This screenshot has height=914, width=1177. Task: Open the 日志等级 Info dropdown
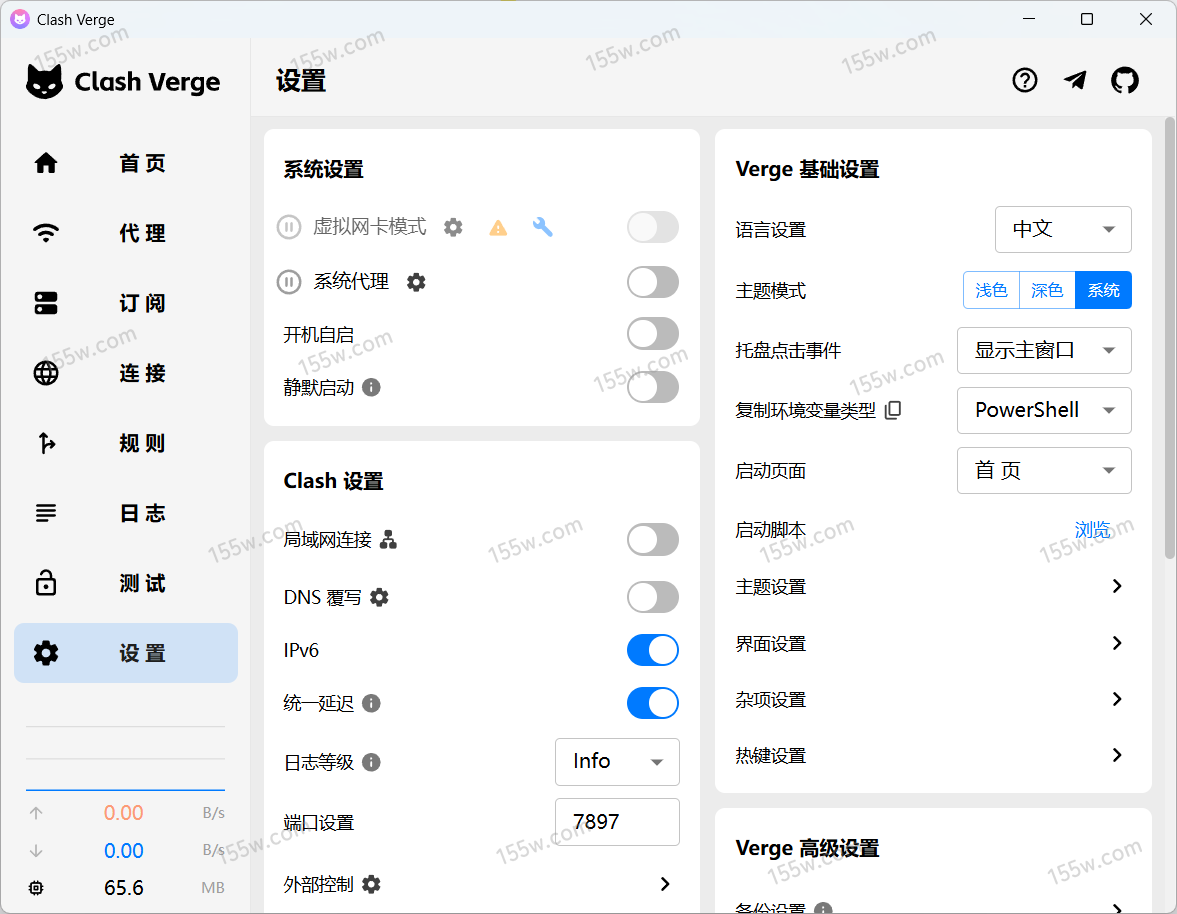(617, 762)
